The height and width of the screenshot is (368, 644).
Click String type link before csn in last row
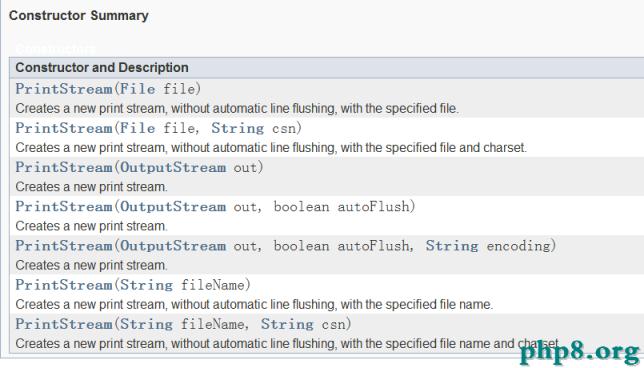[x=287, y=324]
